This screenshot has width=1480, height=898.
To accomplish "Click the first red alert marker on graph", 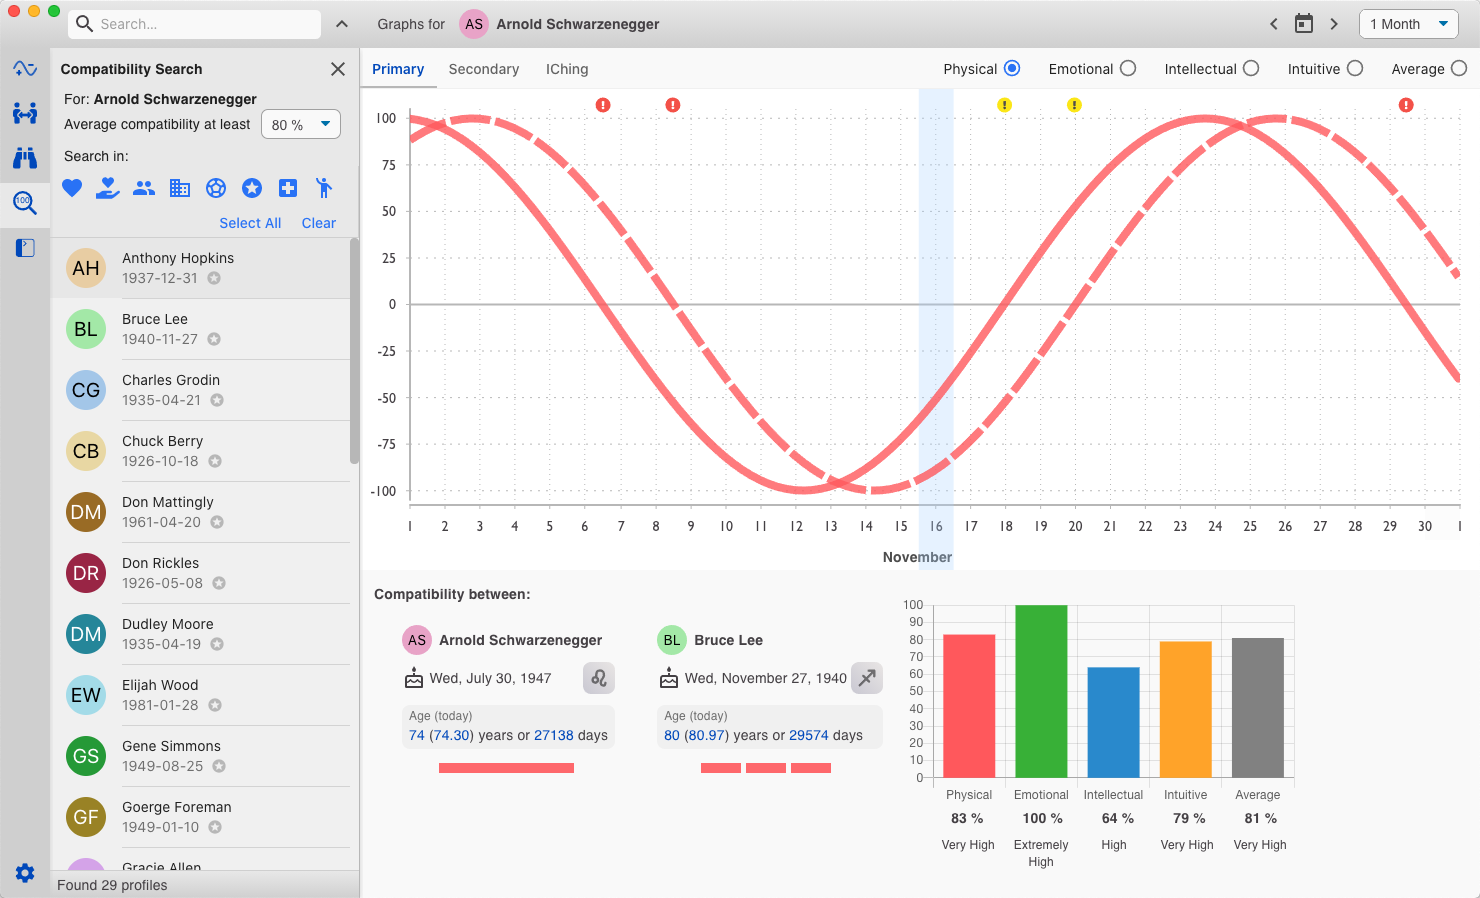I will point(603,105).
